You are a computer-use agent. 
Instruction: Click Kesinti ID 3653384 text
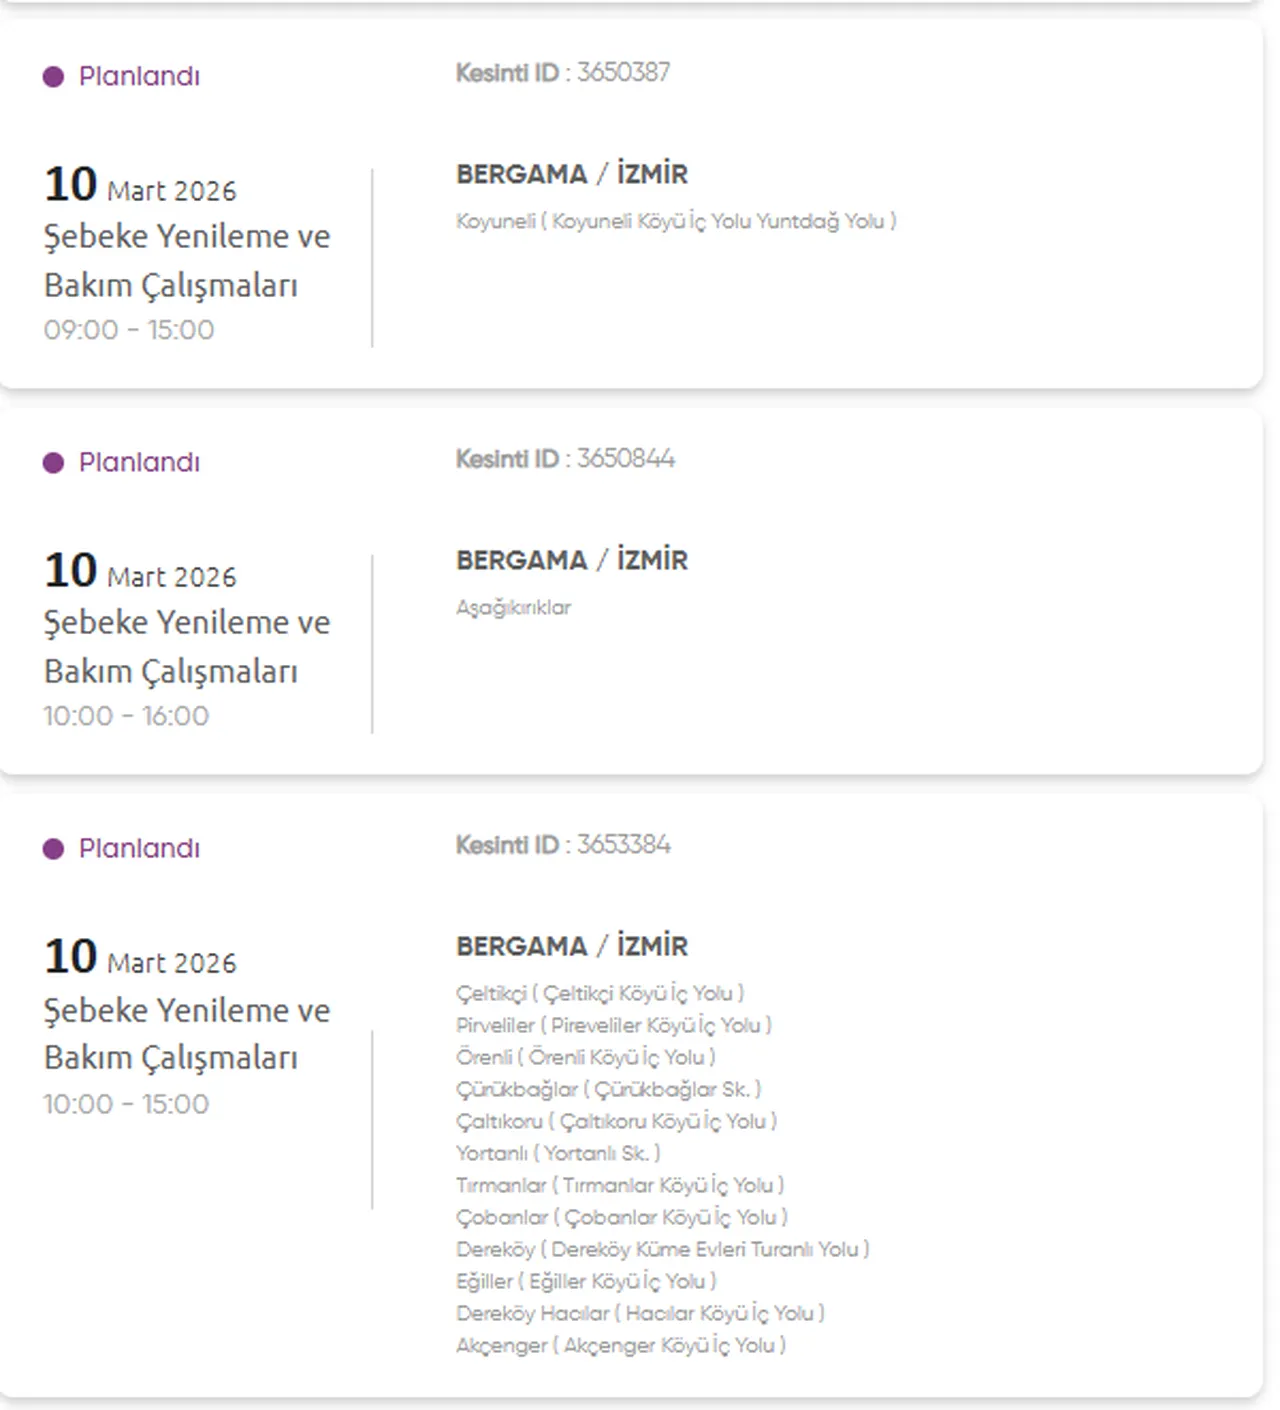tap(563, 845)
